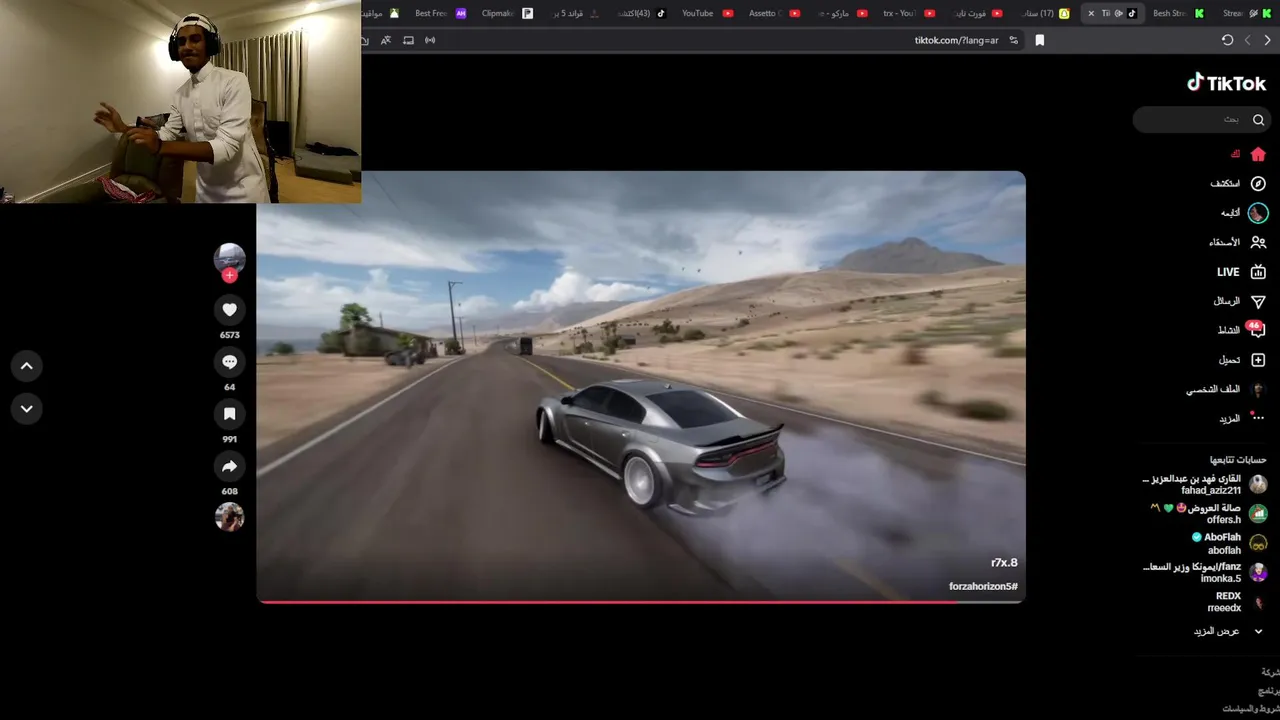The height and width of the screenshot is (720, 1280).
Task: Click the cast/broadcast icon in browser toolbar
Action: 430,40
